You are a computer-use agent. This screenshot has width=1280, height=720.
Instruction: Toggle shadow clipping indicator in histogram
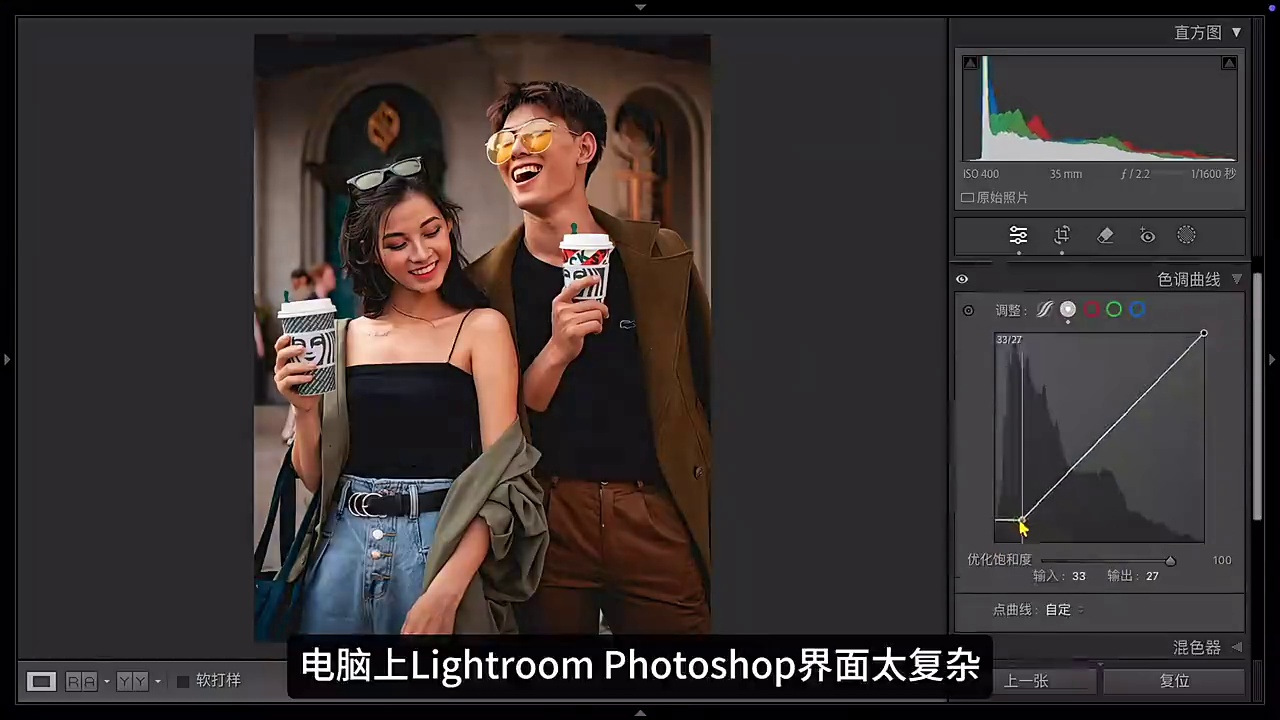coord(970,63)
